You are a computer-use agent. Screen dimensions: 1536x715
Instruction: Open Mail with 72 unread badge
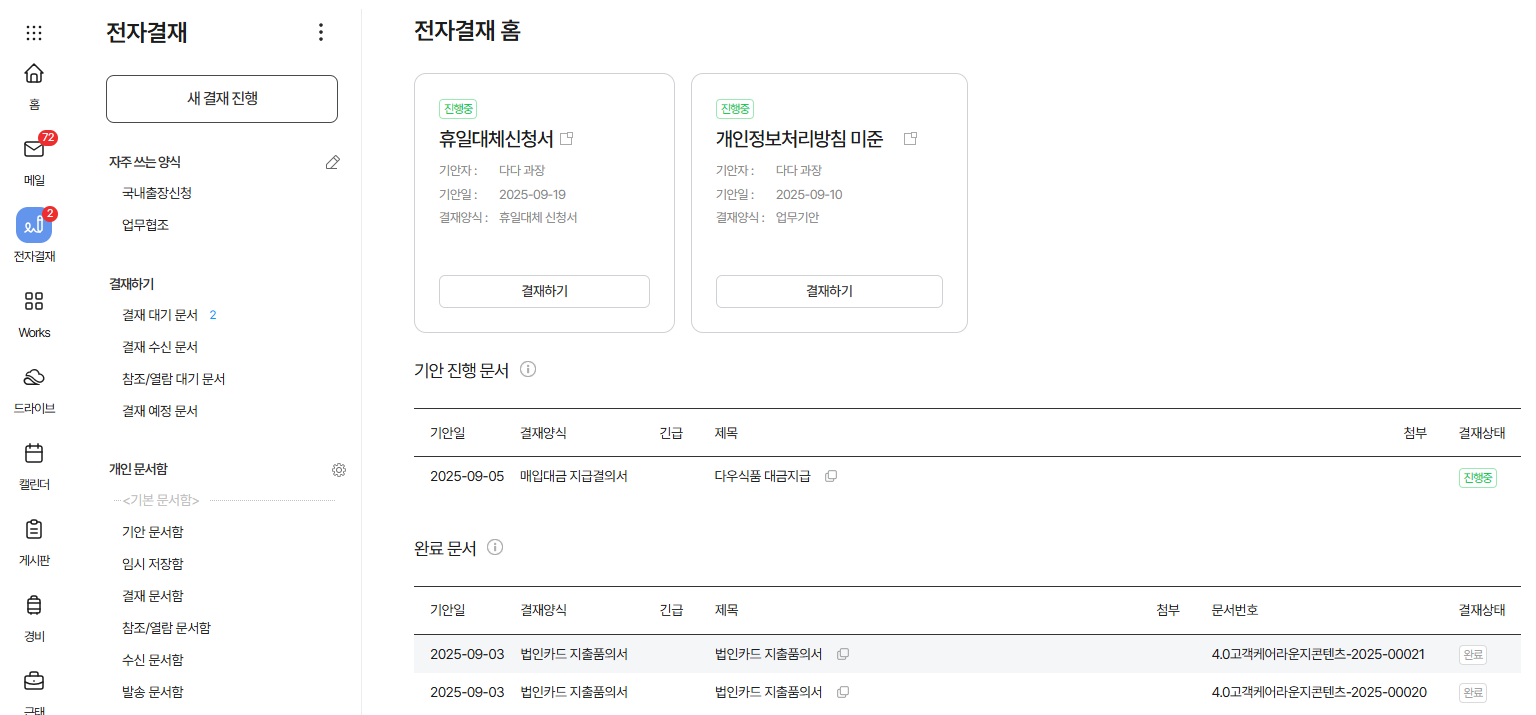(34, 150)
